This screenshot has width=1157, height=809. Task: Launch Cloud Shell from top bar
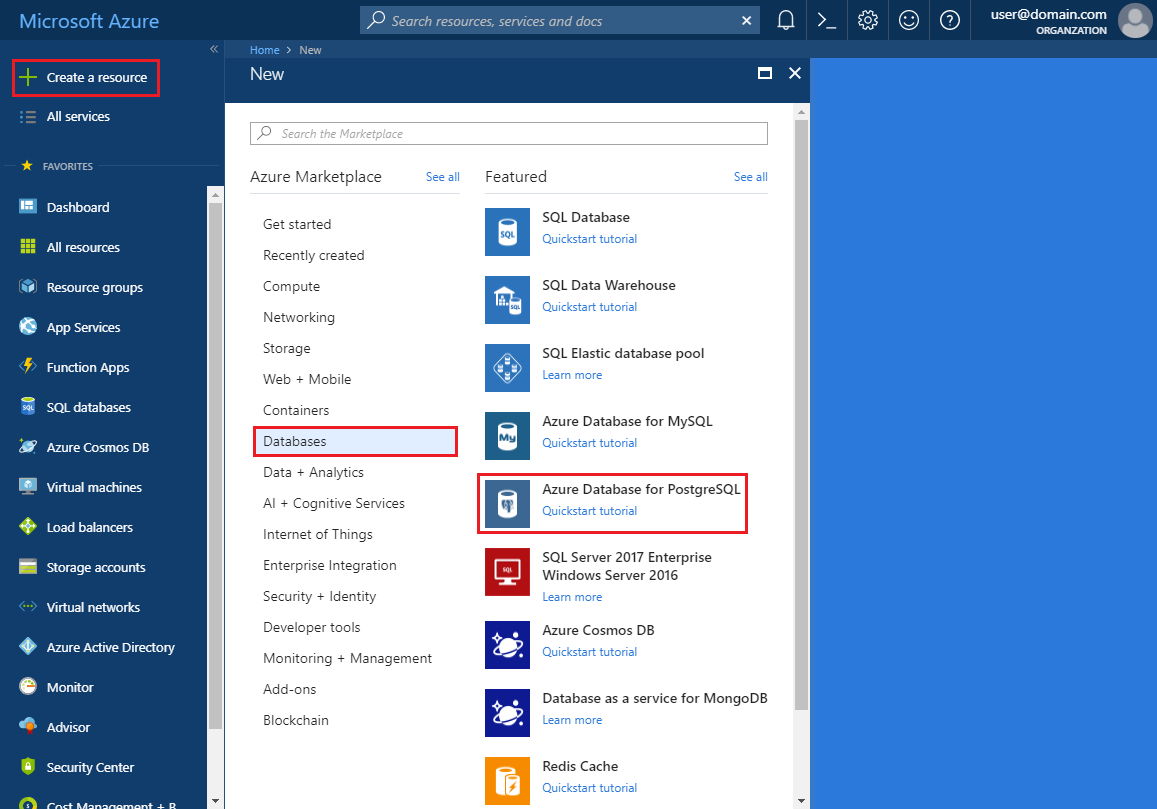pos(826,20)
